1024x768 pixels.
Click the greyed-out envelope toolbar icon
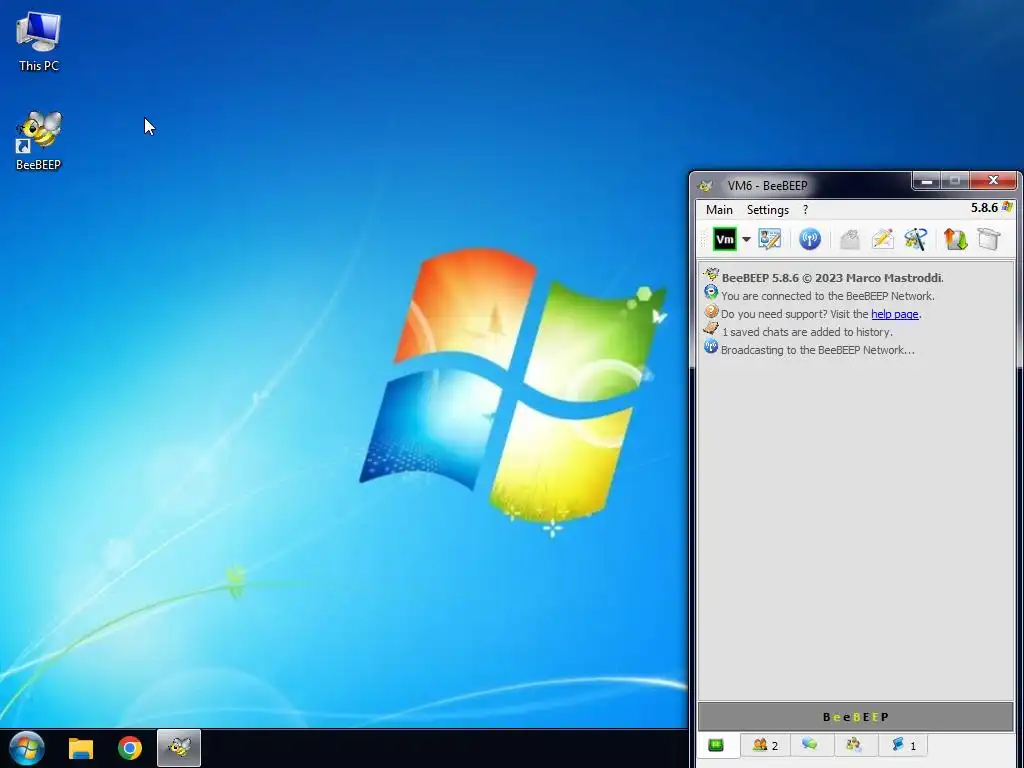pyautogui.click(x=849, y=239)
